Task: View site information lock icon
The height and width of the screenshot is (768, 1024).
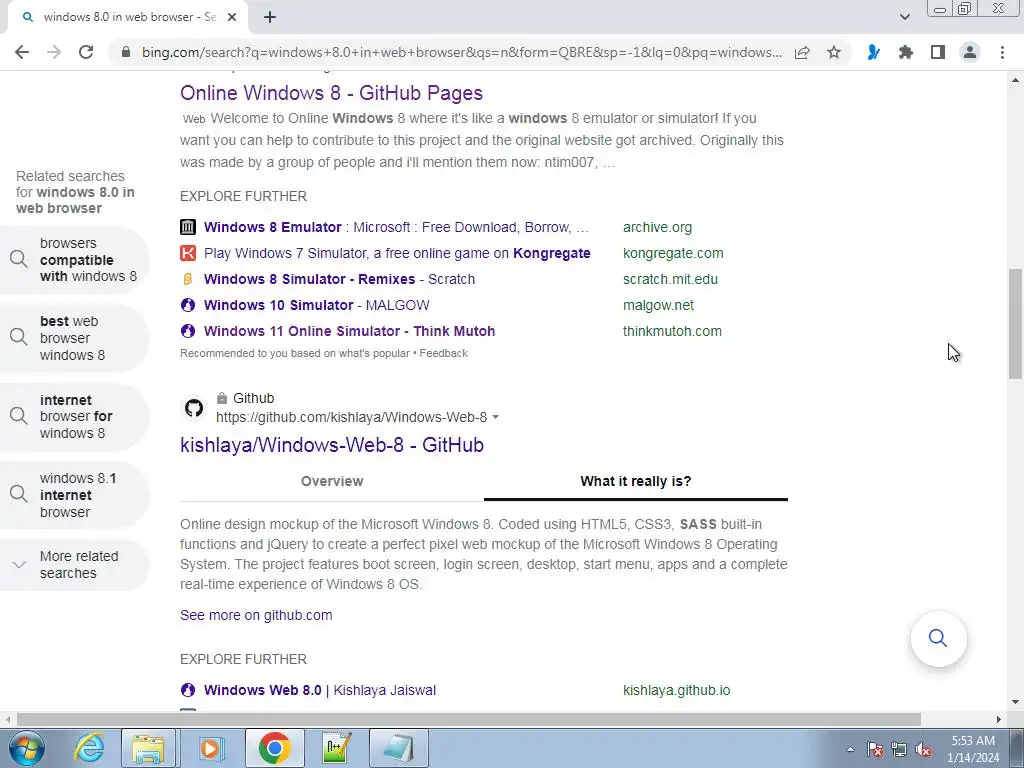Action: 126,52
